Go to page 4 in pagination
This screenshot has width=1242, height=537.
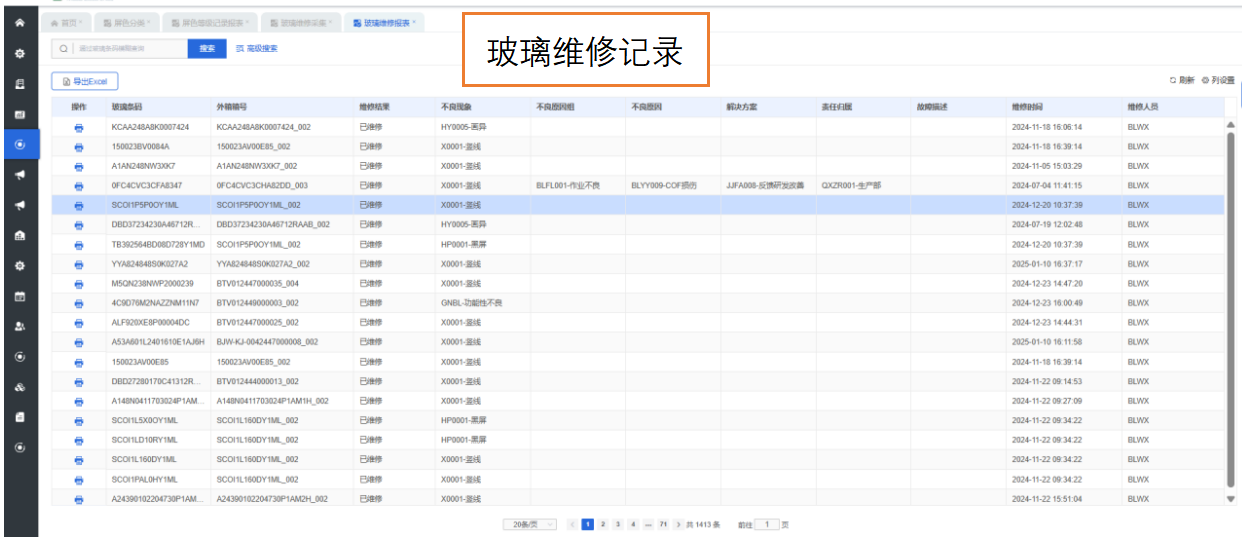pyautogui.click(x=633, y=524)
